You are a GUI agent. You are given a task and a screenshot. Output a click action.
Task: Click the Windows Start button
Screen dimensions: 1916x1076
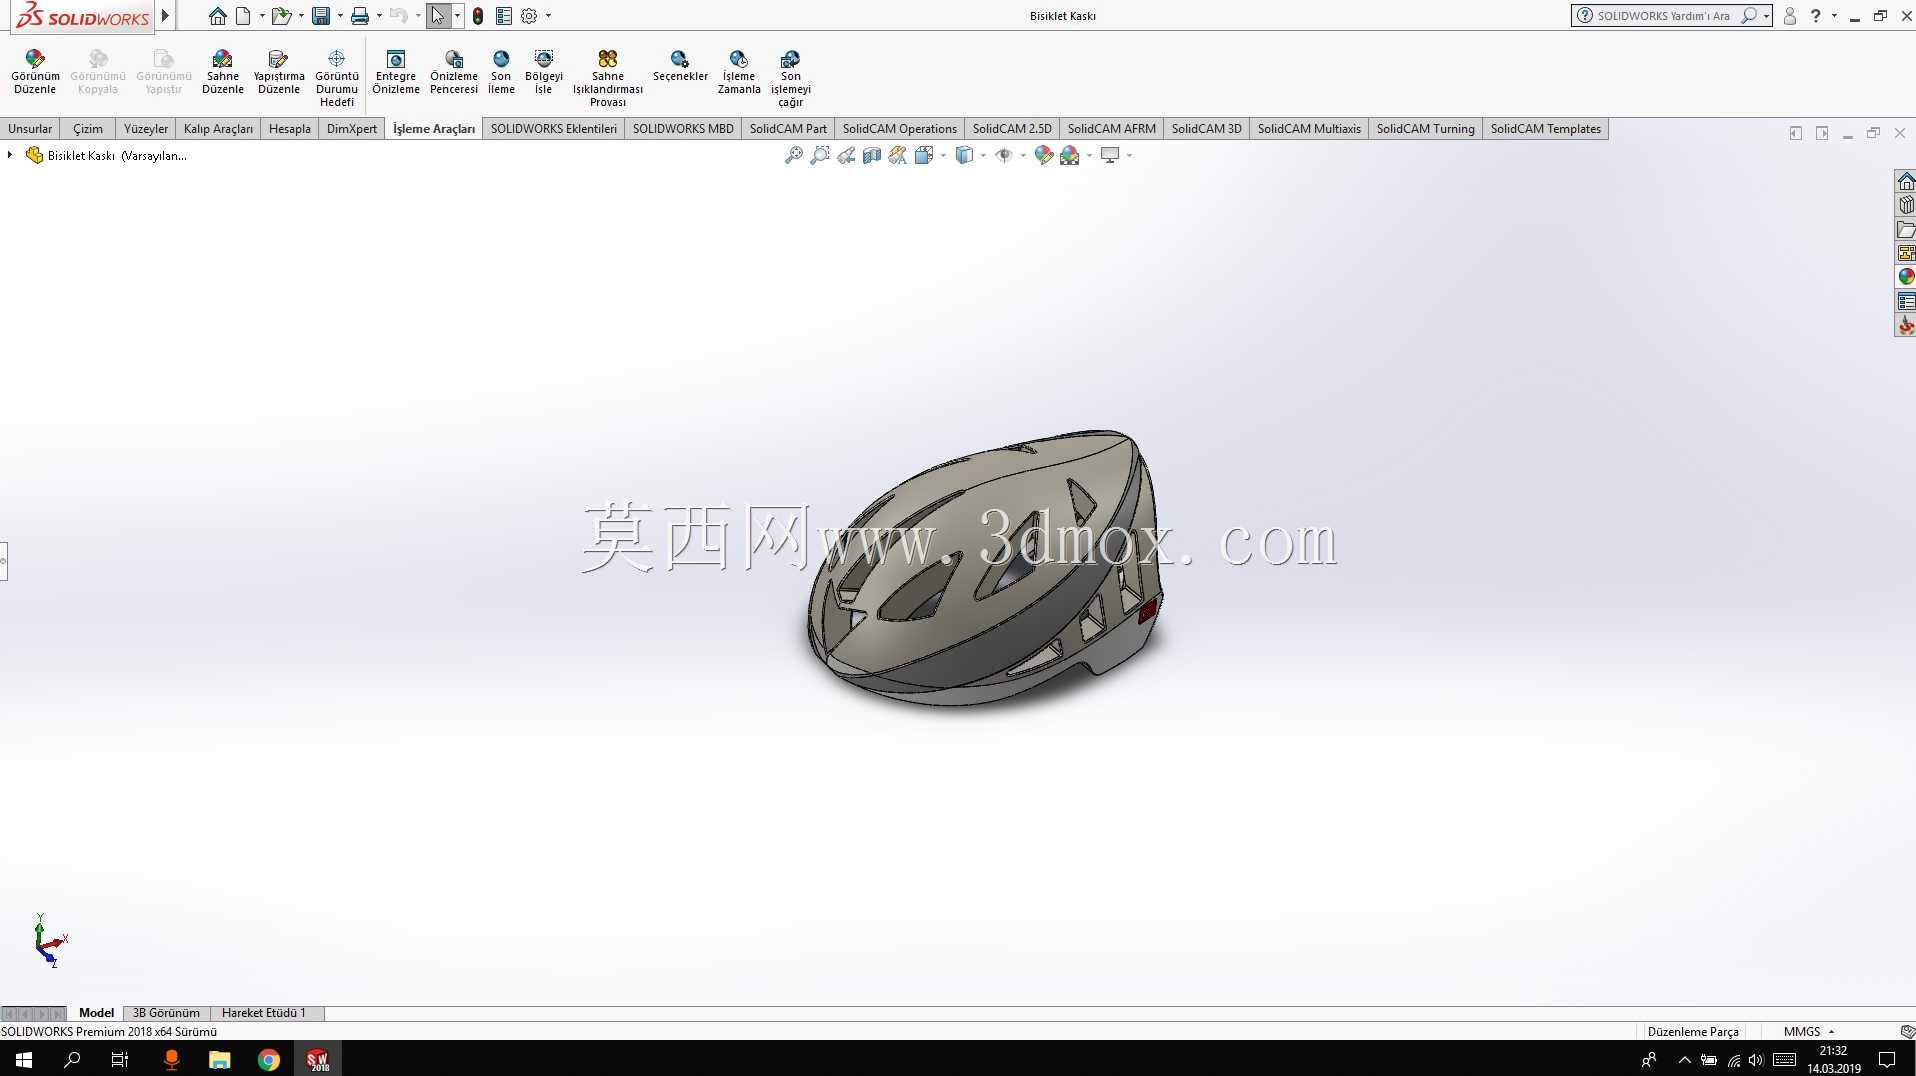pos(24,1060)
